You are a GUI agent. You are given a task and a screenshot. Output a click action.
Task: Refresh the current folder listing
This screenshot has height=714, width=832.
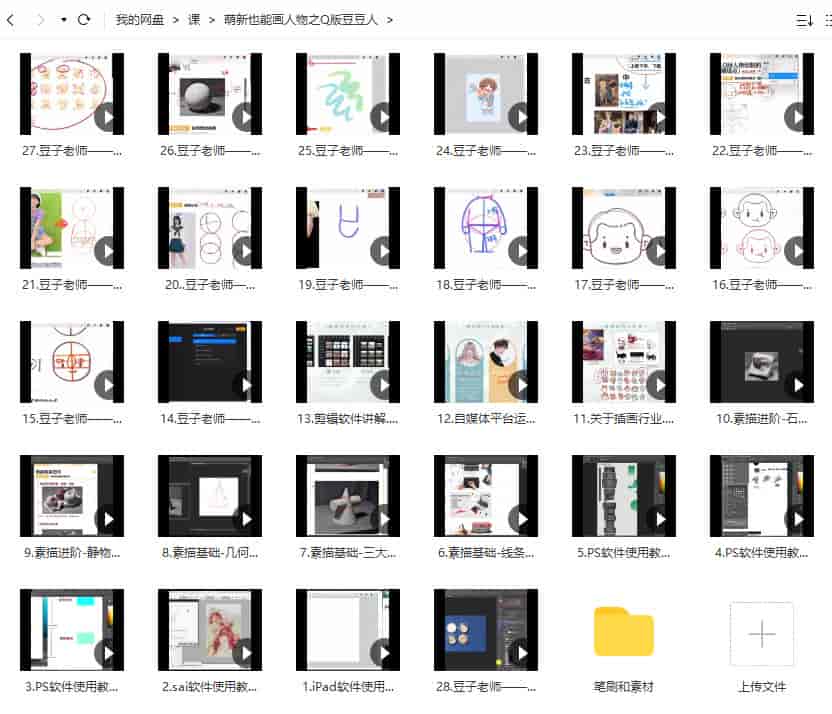[x=84, y=19]
